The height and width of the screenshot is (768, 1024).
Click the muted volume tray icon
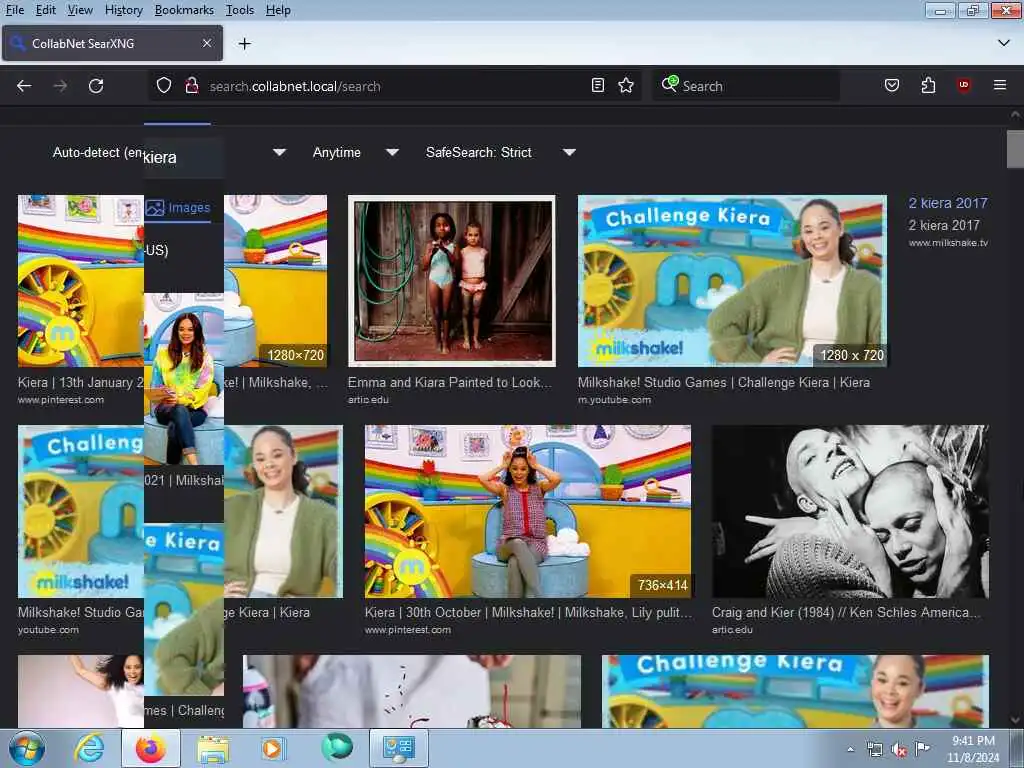click(x=899, y=750)
